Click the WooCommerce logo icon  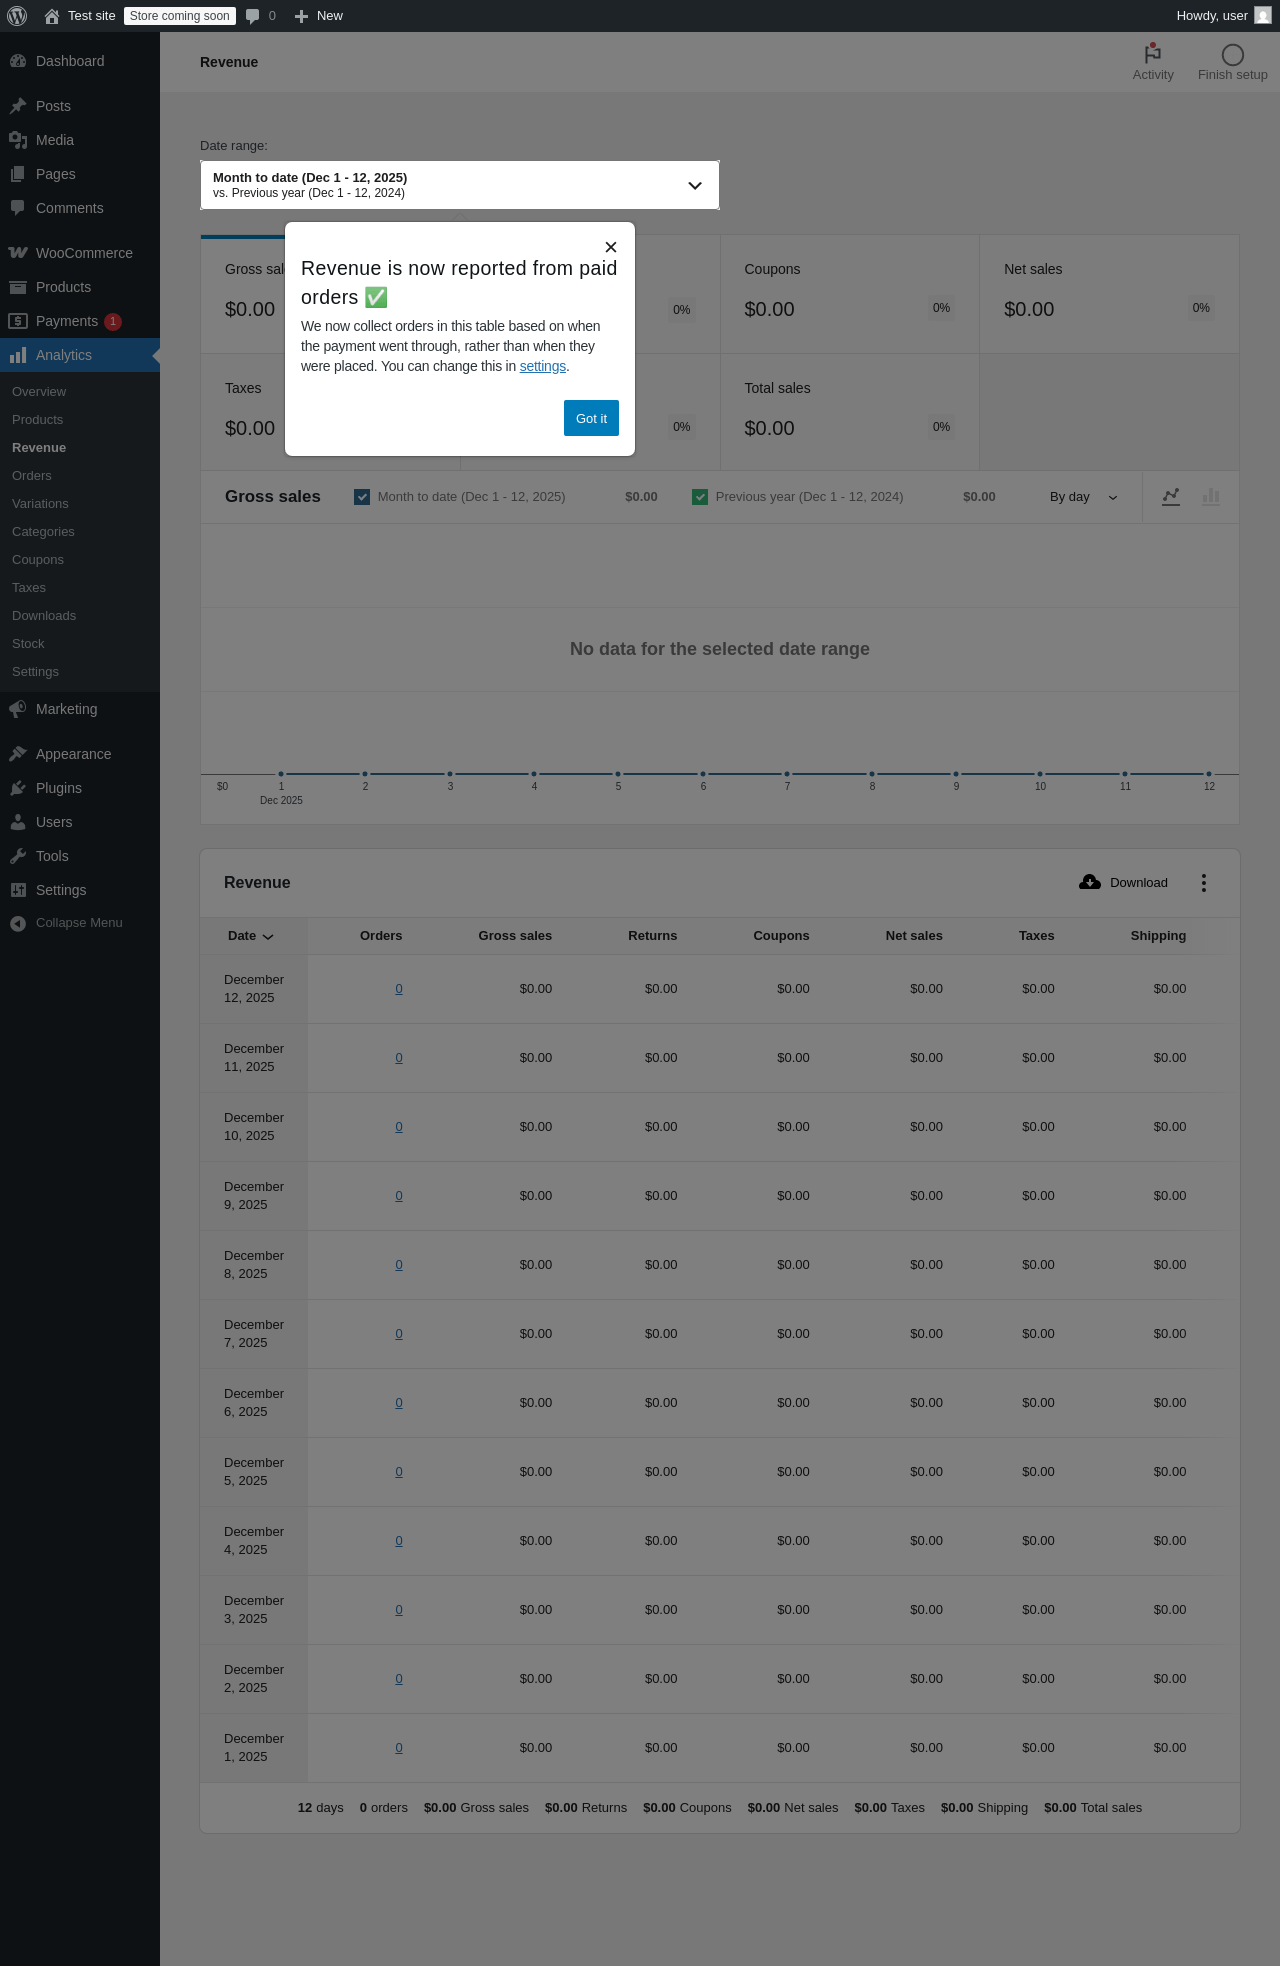[x=18, y=253]
